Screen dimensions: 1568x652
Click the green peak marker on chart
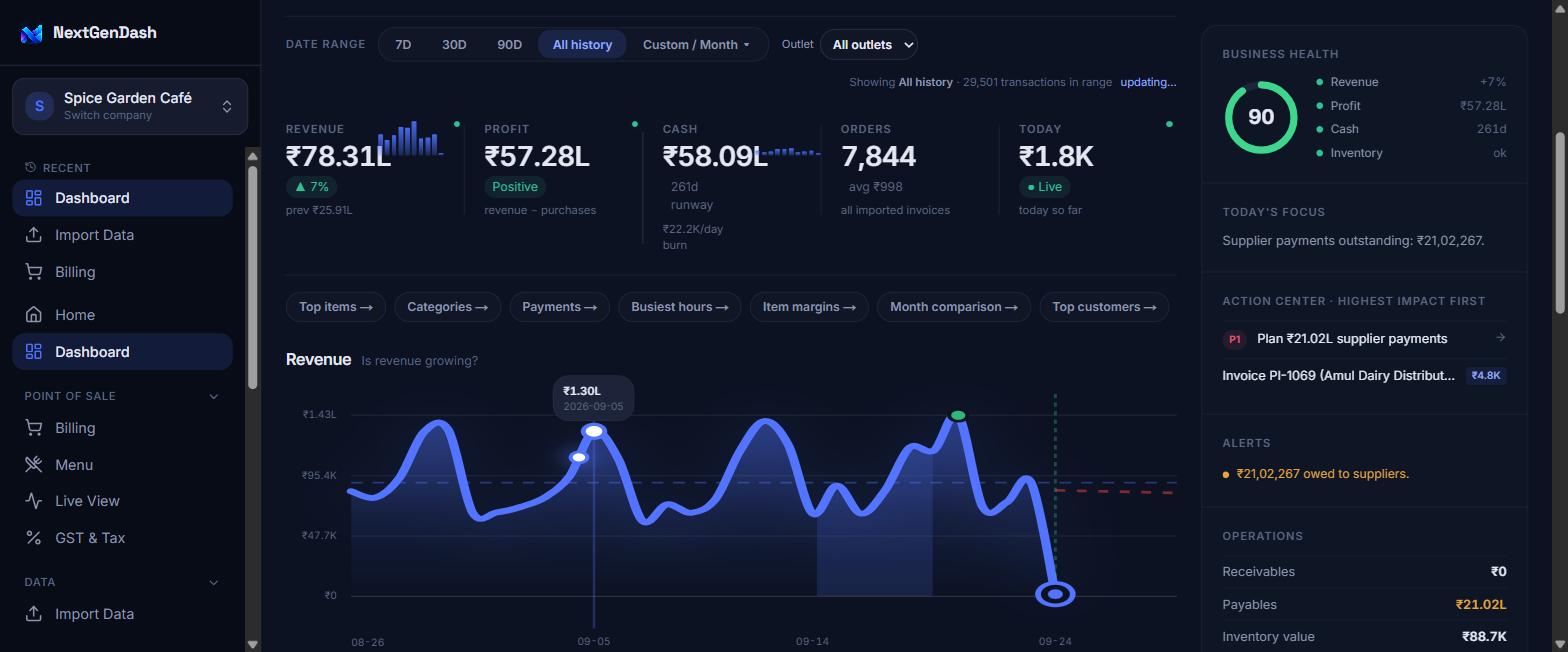click(x=958, y=415)
